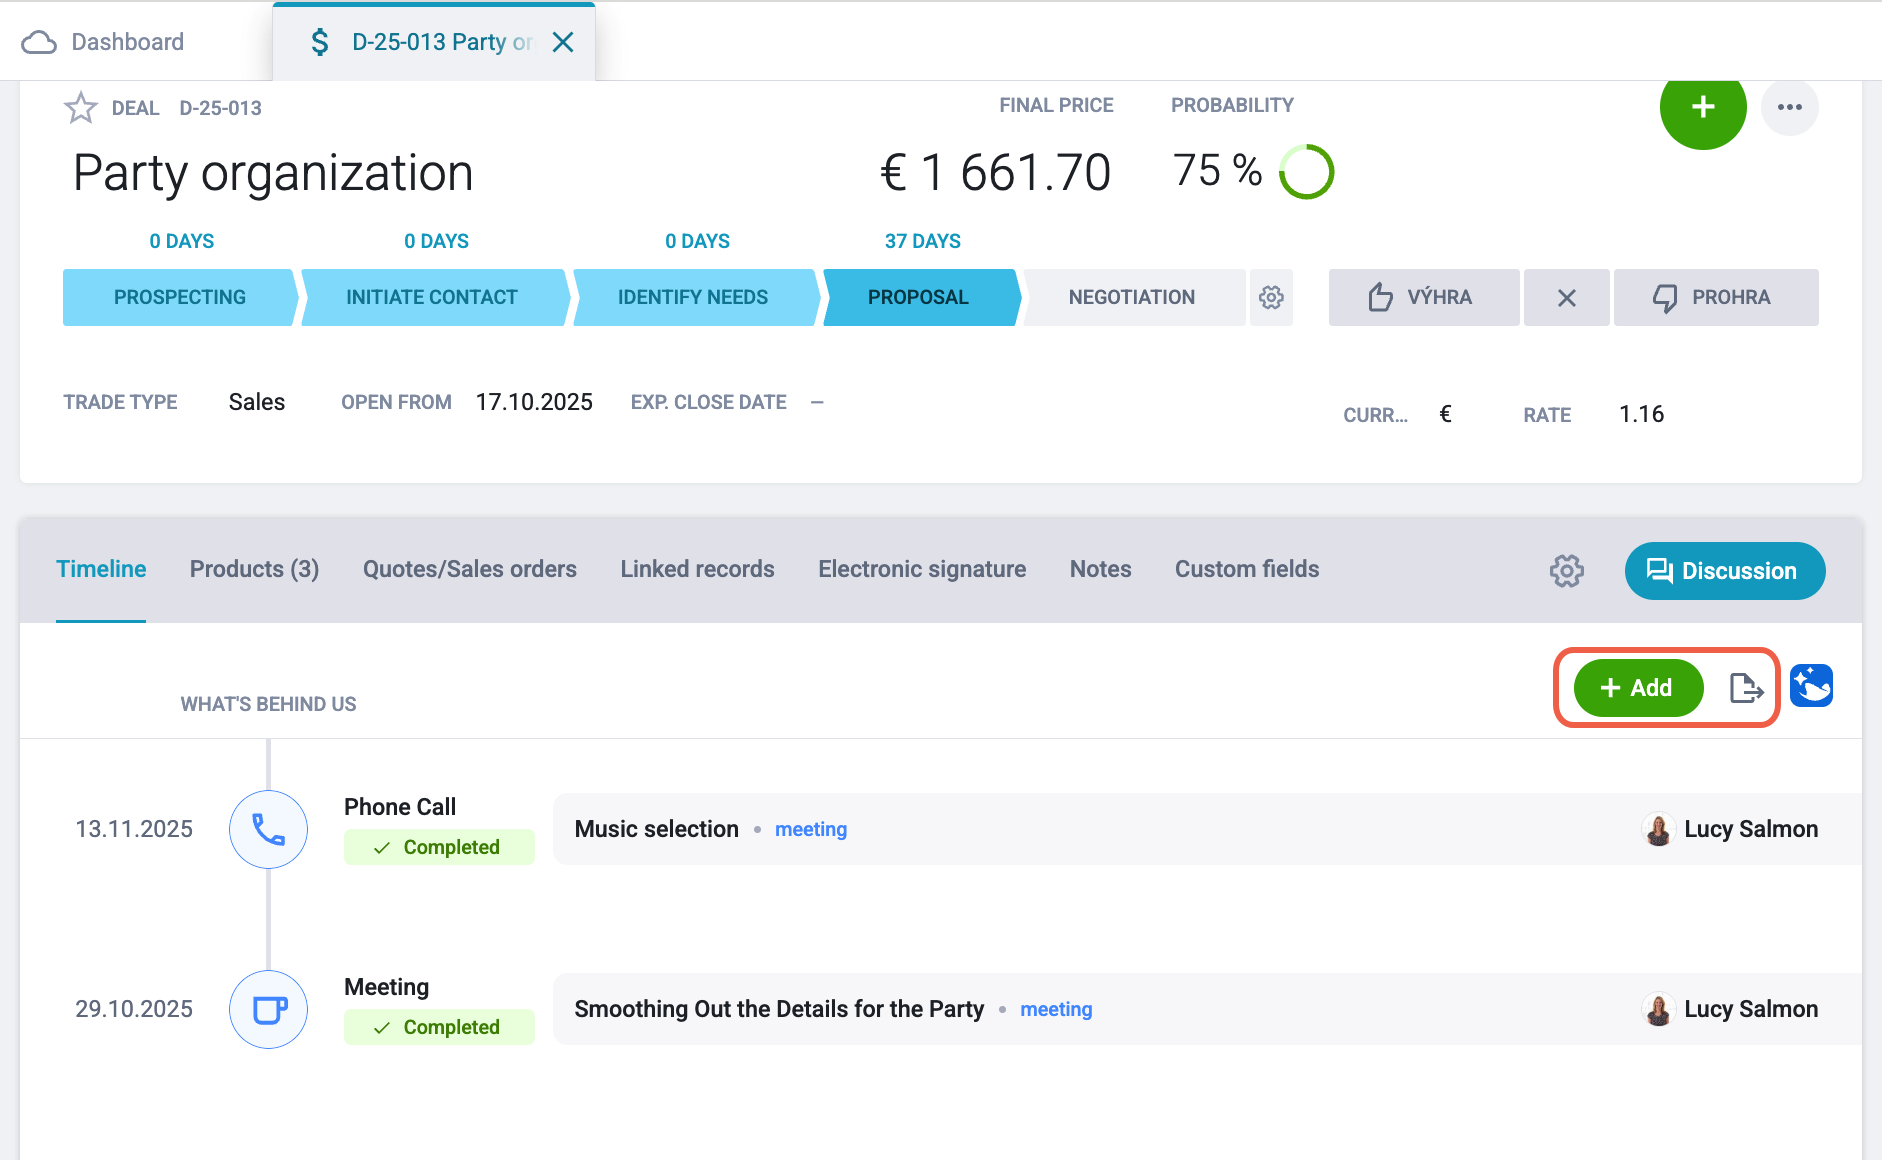Click the Dashboard cloud icon
Viewport: 1882px width, 1160px height.
[x=39, y=42]
